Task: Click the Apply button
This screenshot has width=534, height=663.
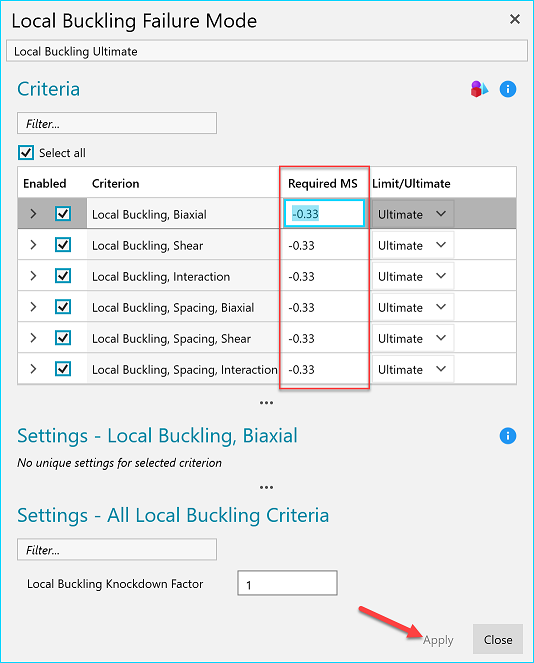Action: click(438, 640)
